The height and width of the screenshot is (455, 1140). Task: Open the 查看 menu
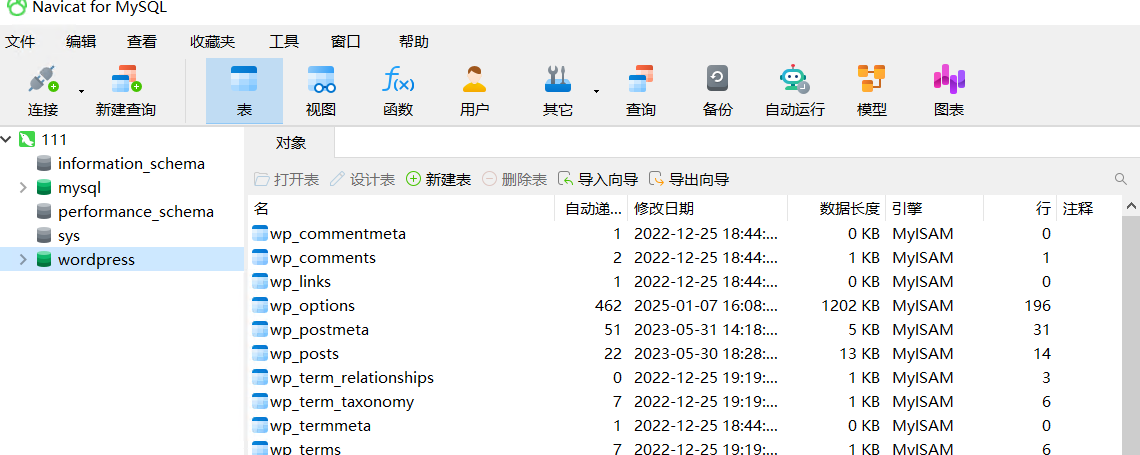click(x=142, y=41)
